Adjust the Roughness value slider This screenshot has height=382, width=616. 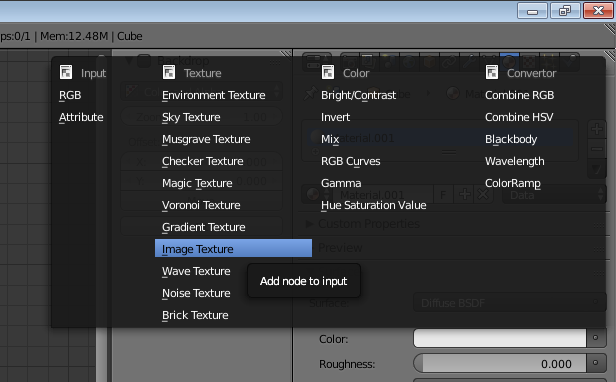click(500, 364)
